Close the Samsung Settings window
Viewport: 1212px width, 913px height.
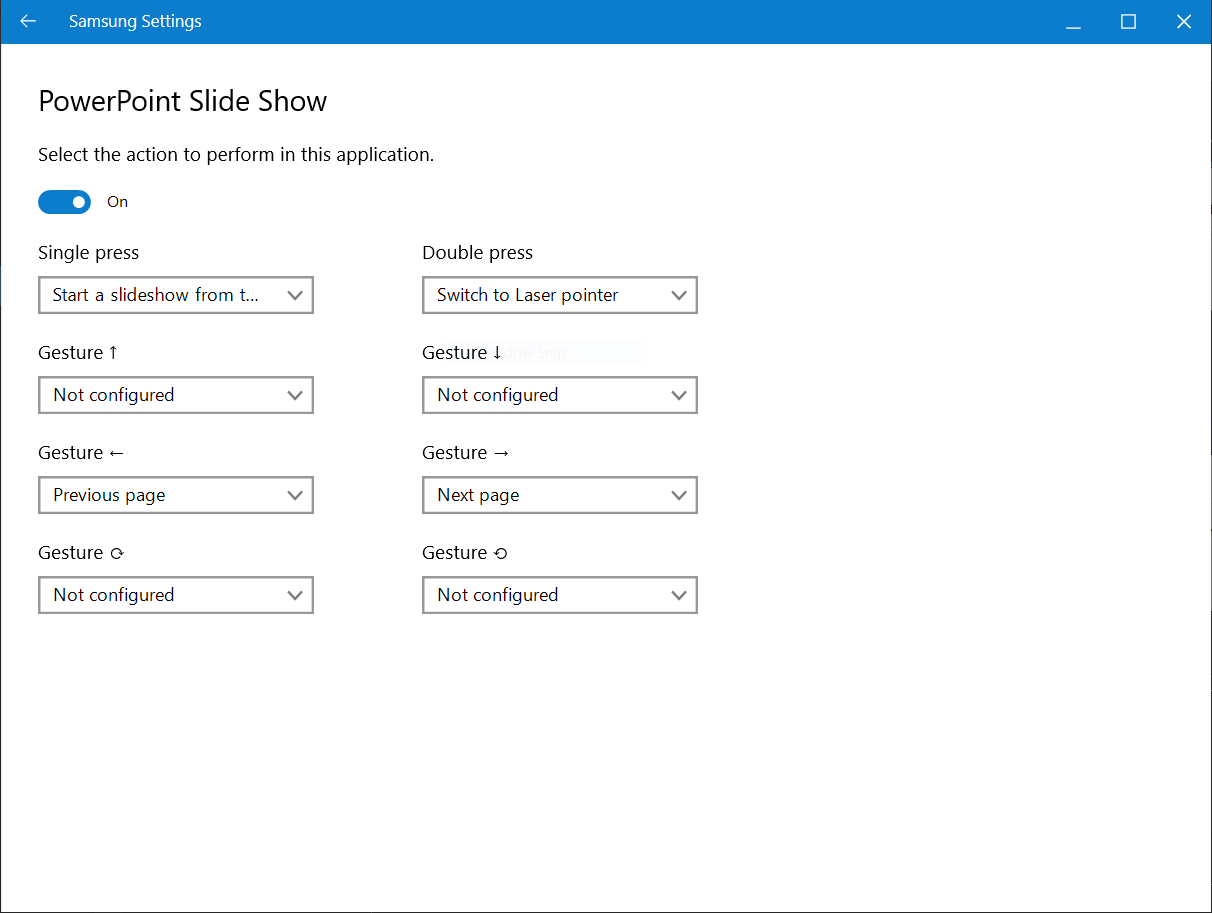tap(1184, 21)
